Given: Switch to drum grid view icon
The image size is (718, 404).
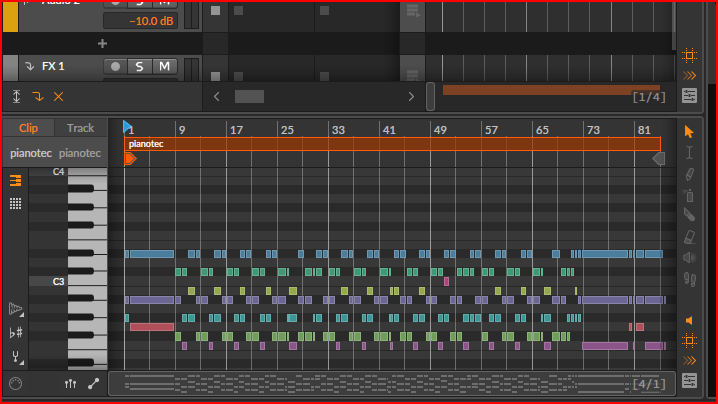Looking at the screenshot, I should click(x=16, y=203).
